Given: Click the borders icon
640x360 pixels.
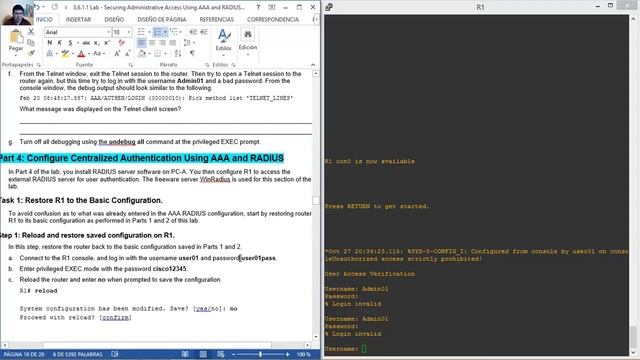Looking at the screenshot, I should [x=158, y=53].
